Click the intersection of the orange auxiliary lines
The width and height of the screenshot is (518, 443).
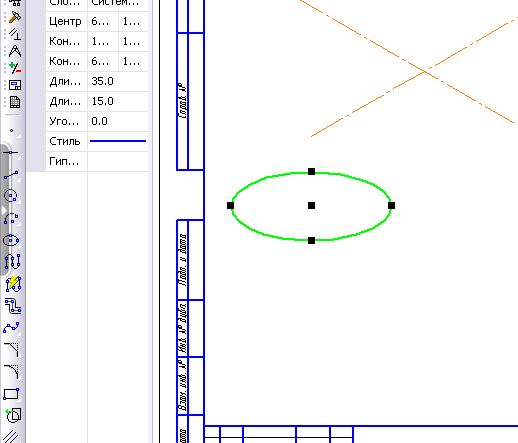pos(425,71)
